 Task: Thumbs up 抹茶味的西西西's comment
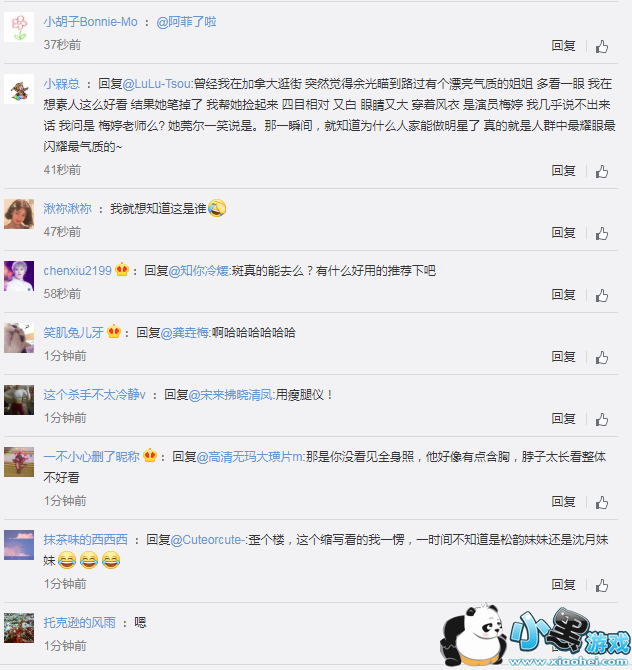coord(602,585)
